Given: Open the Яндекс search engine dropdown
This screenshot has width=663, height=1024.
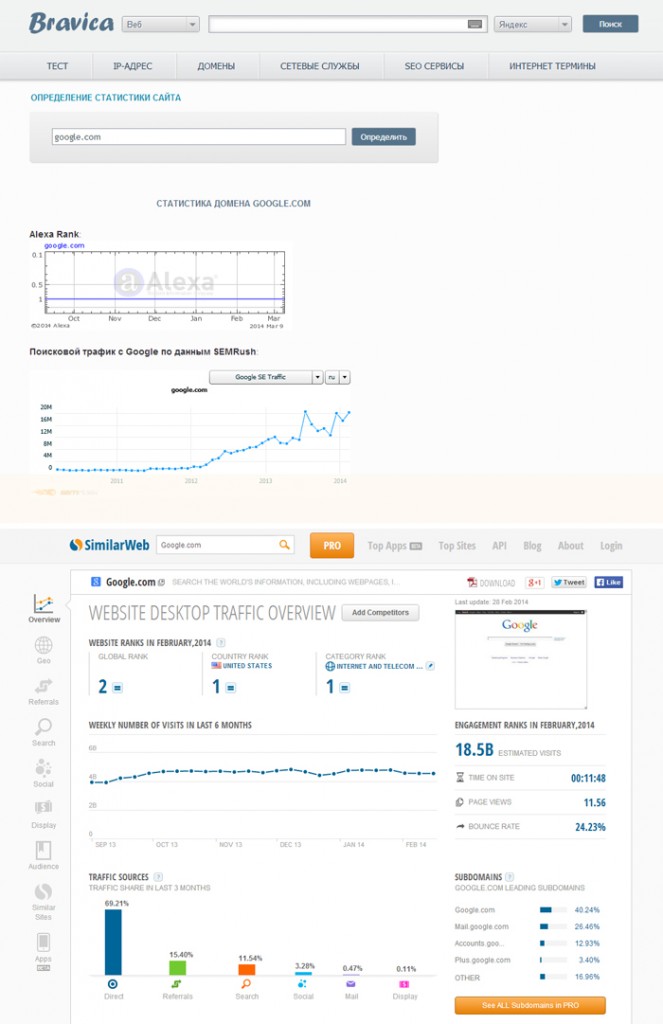Looking at the screenshot, I should [532, 24].
